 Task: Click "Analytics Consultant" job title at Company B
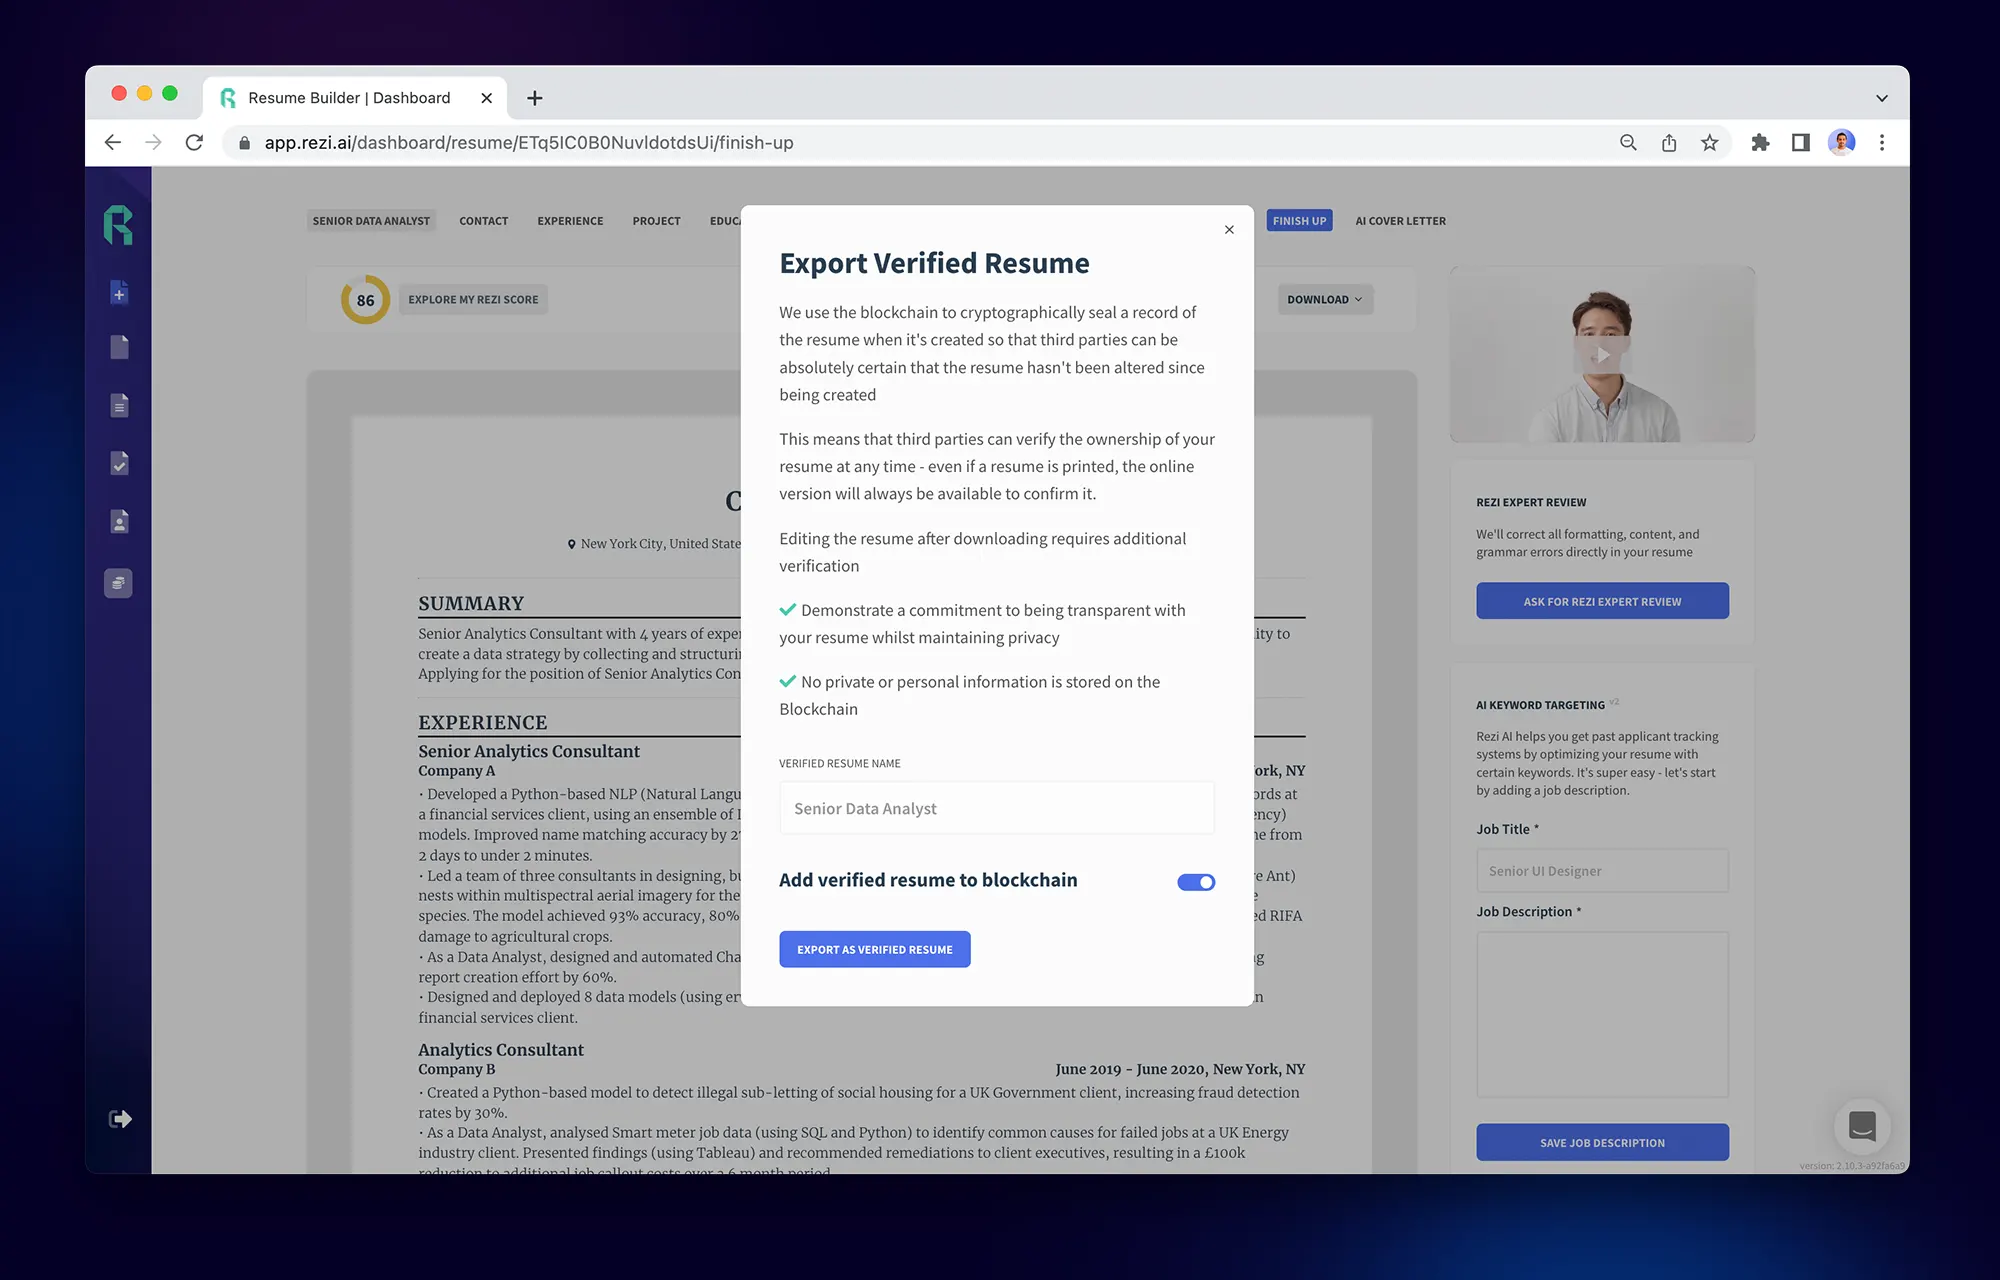point(501,1049)
